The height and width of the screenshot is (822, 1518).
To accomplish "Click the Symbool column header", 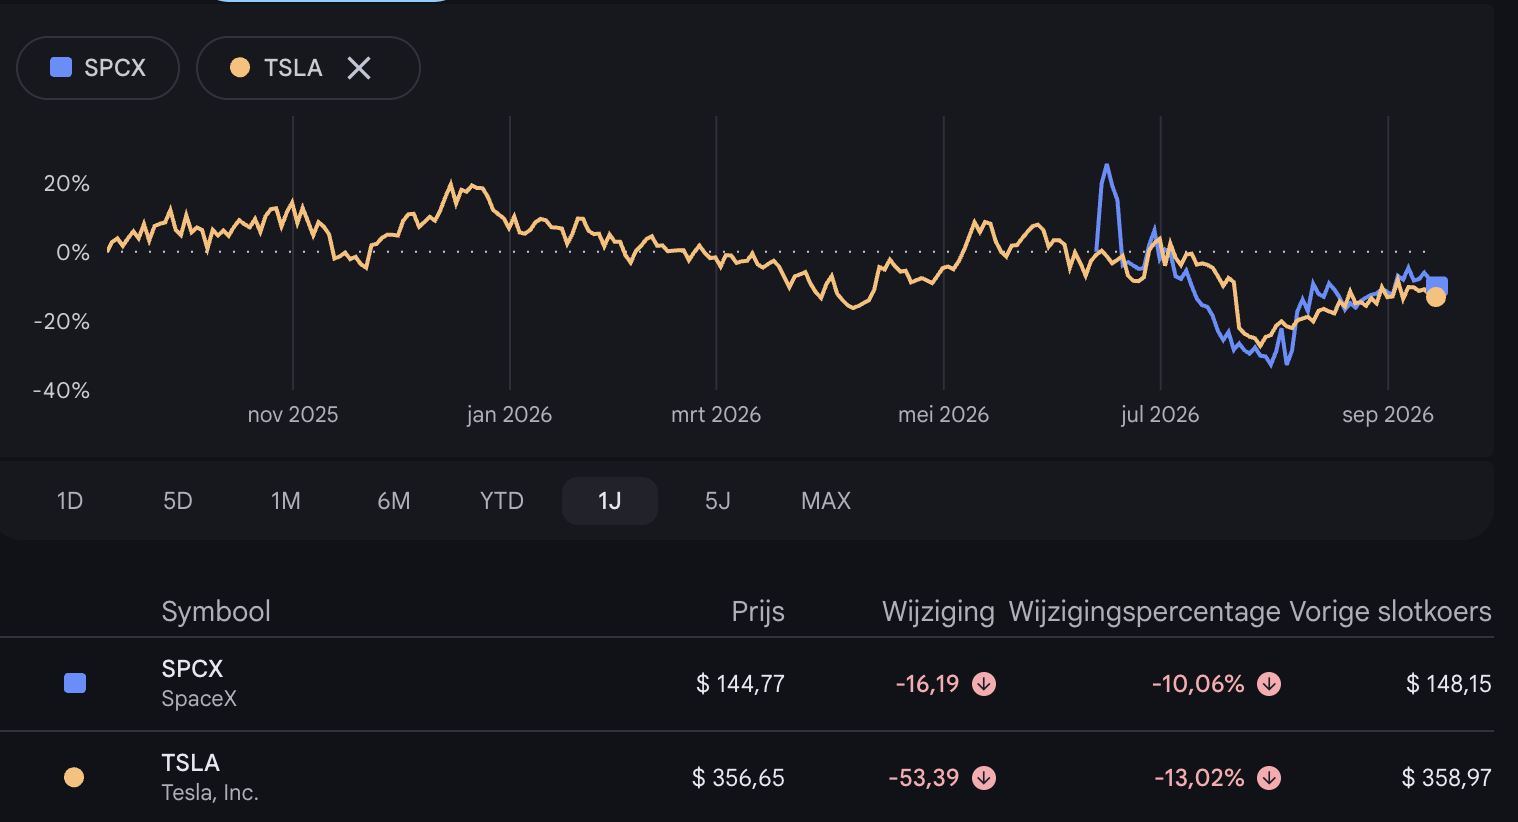I will pyautogui.click(x=216, y=611).
